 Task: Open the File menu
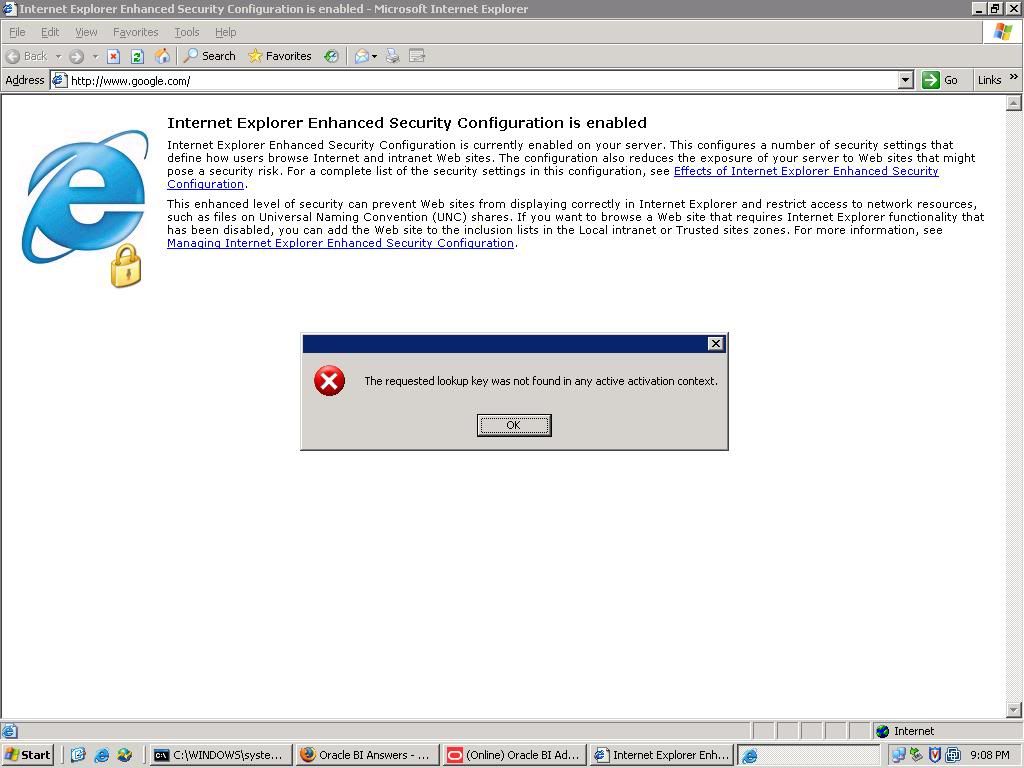click(17, 32)
